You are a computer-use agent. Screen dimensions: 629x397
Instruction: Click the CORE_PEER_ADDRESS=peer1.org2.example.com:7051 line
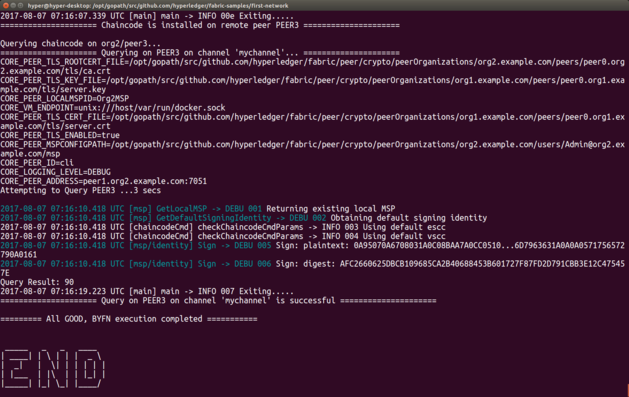coord(103,181)
